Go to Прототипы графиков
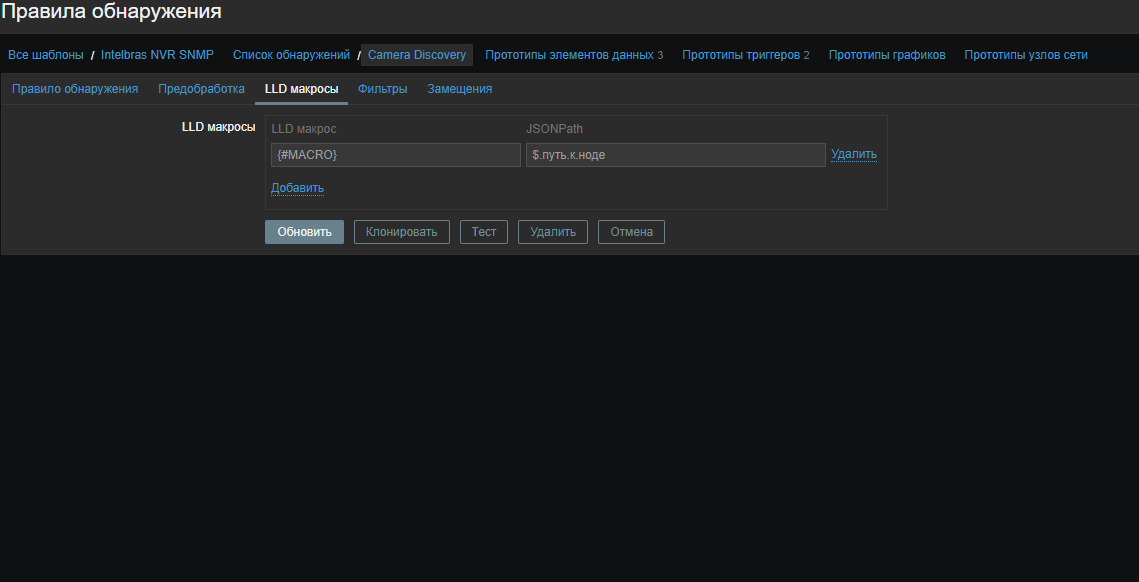Viewport: 1139px width, 582px height. (886, 55)
